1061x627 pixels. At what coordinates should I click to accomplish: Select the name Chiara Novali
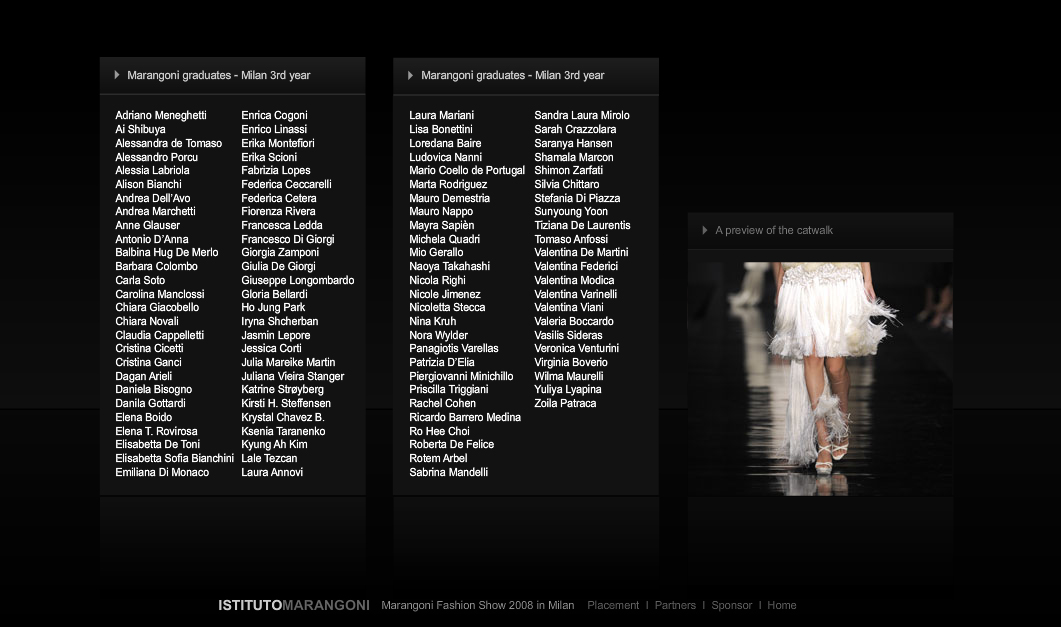pyautogui.click(x=147, y=321)
